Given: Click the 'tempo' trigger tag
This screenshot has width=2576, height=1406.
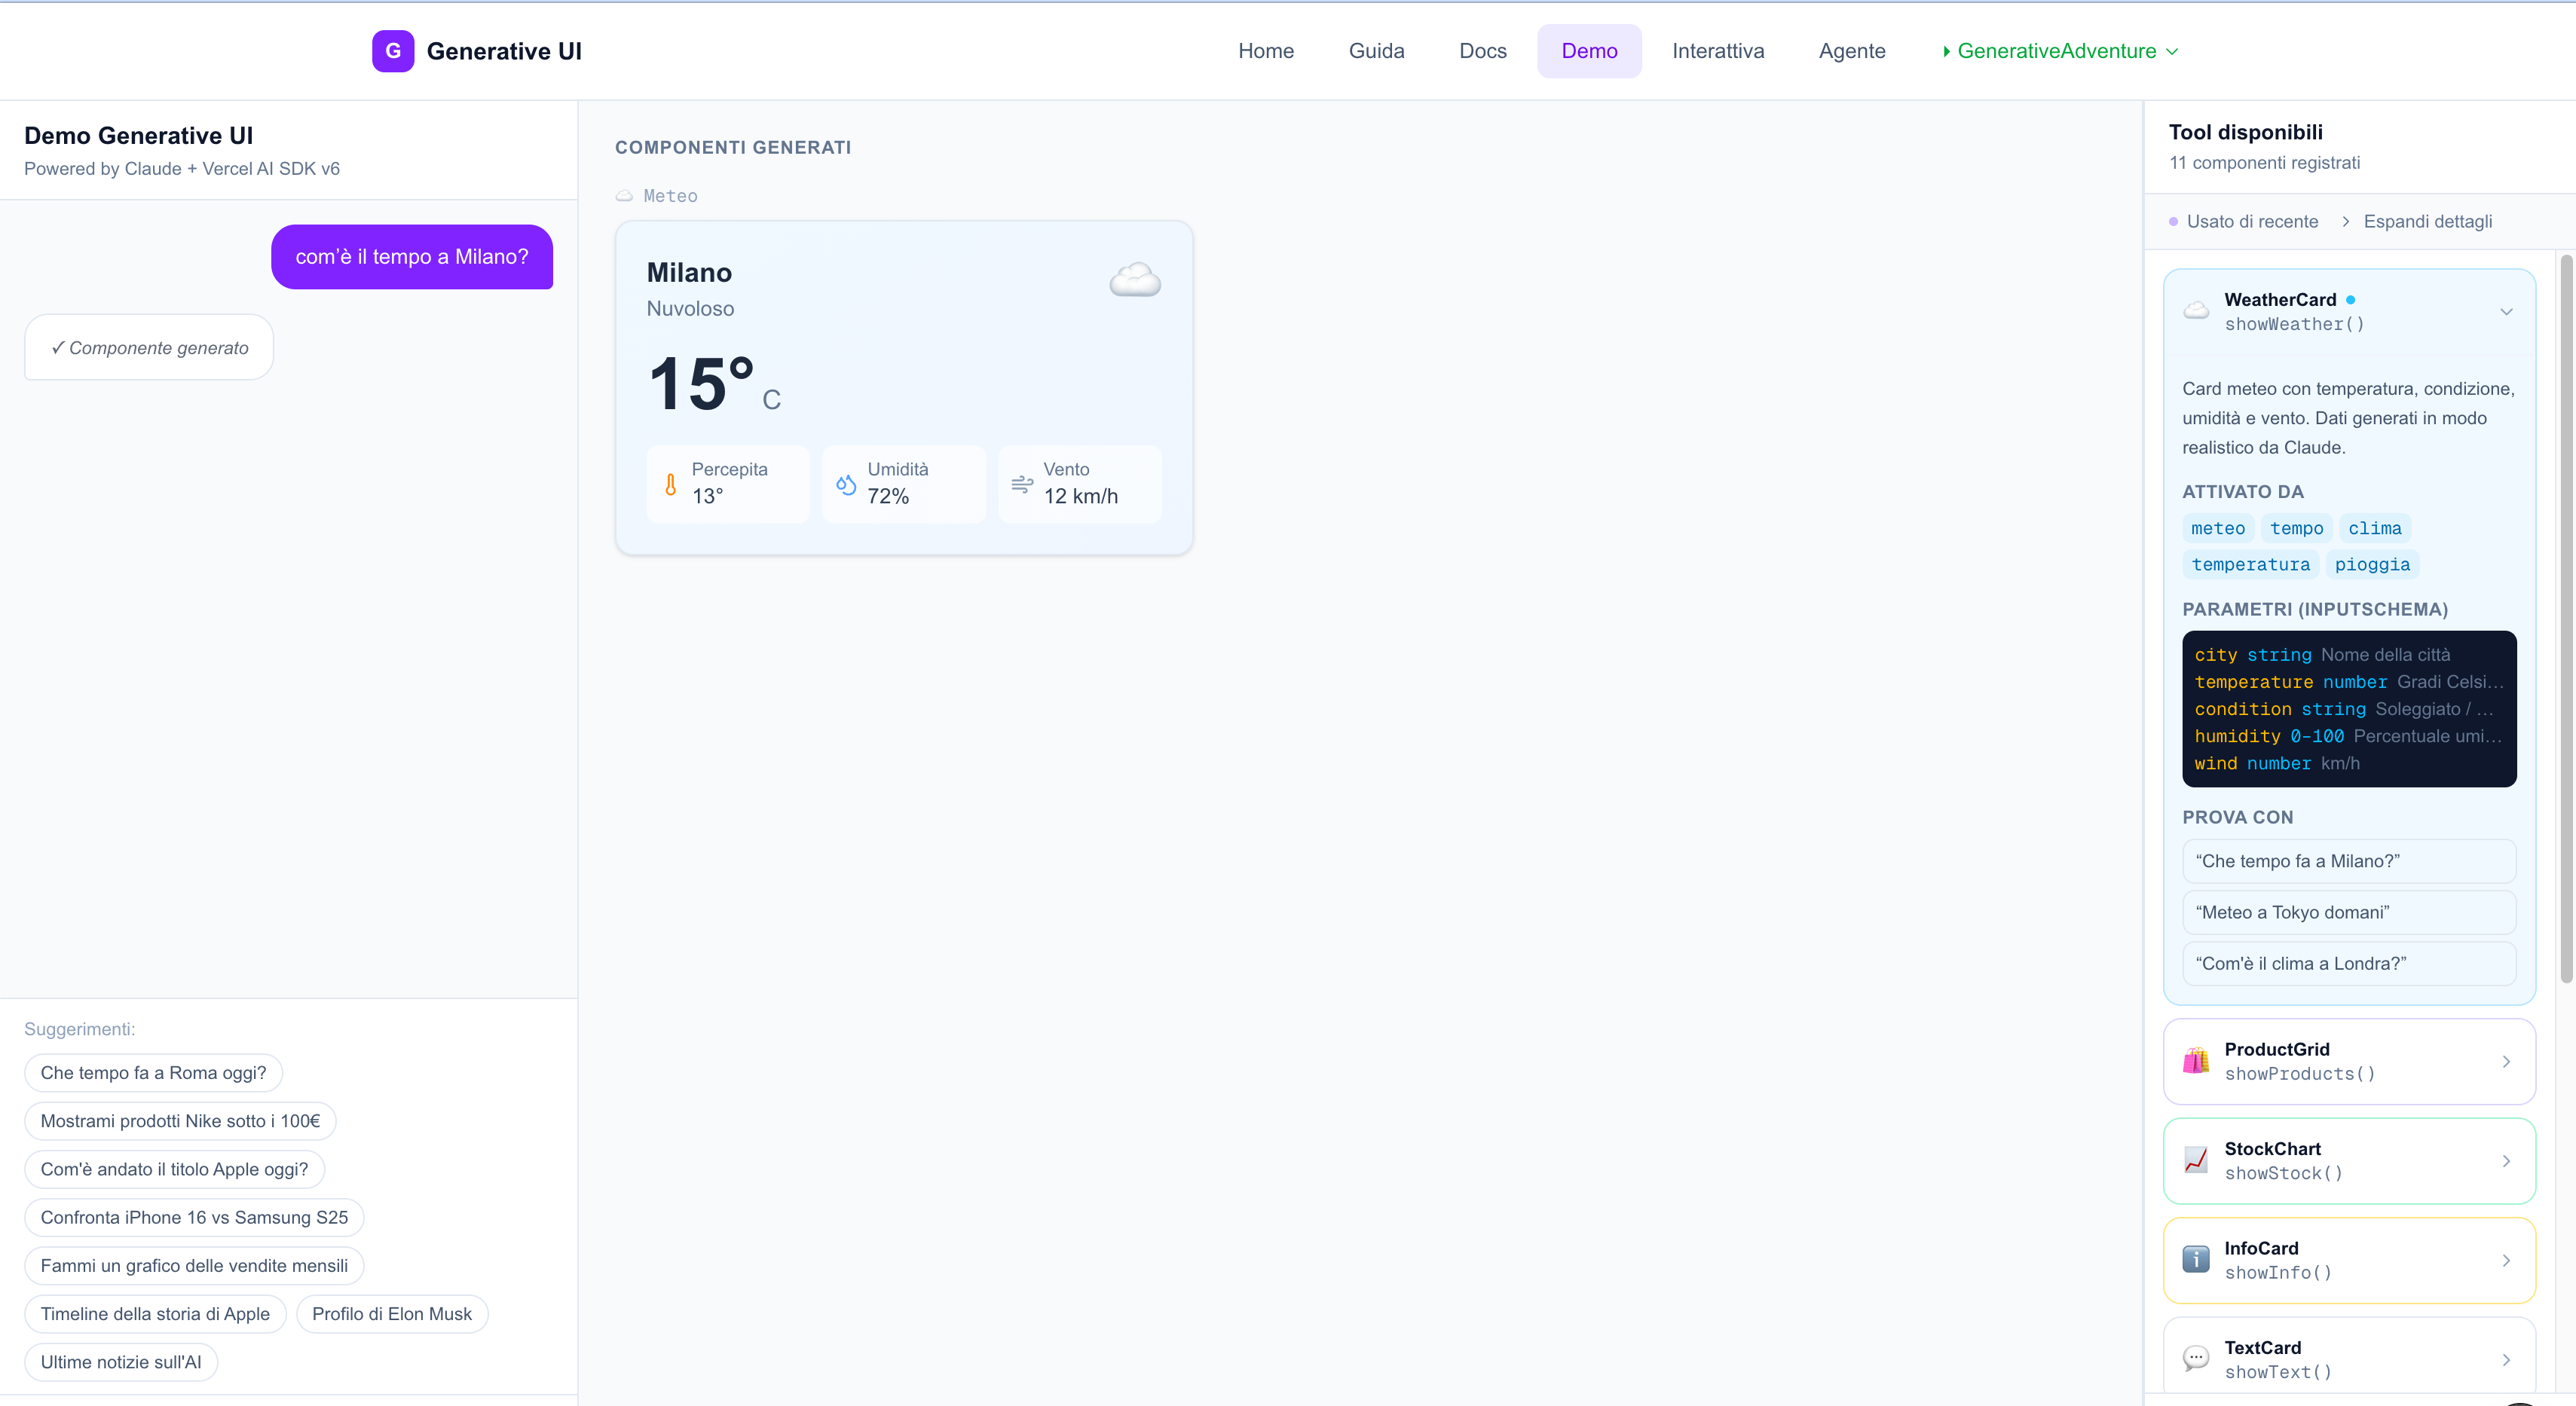Looking at the screenshot, I should [2296, 528].
